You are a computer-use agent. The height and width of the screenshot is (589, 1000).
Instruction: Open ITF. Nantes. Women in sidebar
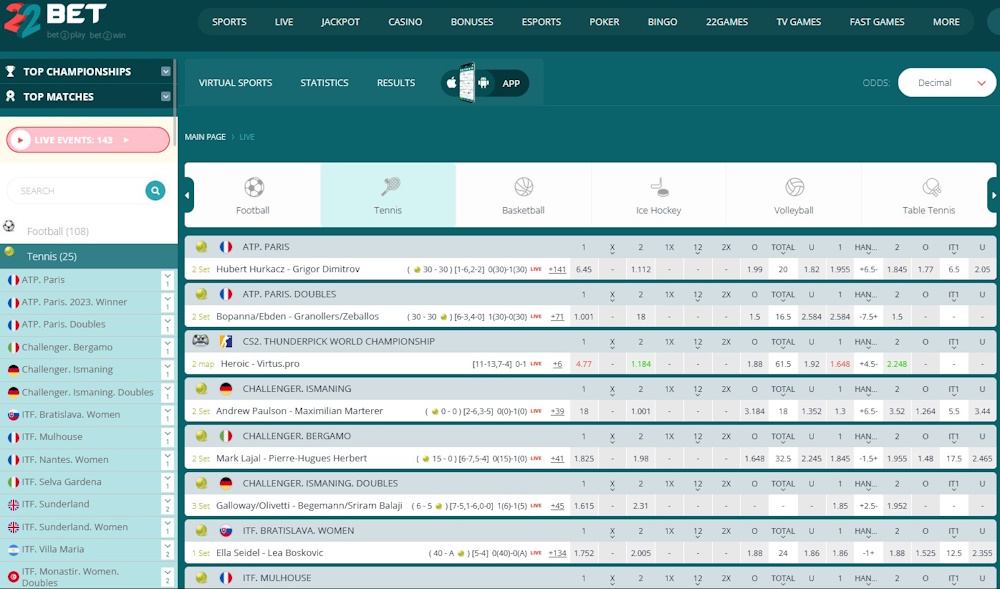(65, 460)
